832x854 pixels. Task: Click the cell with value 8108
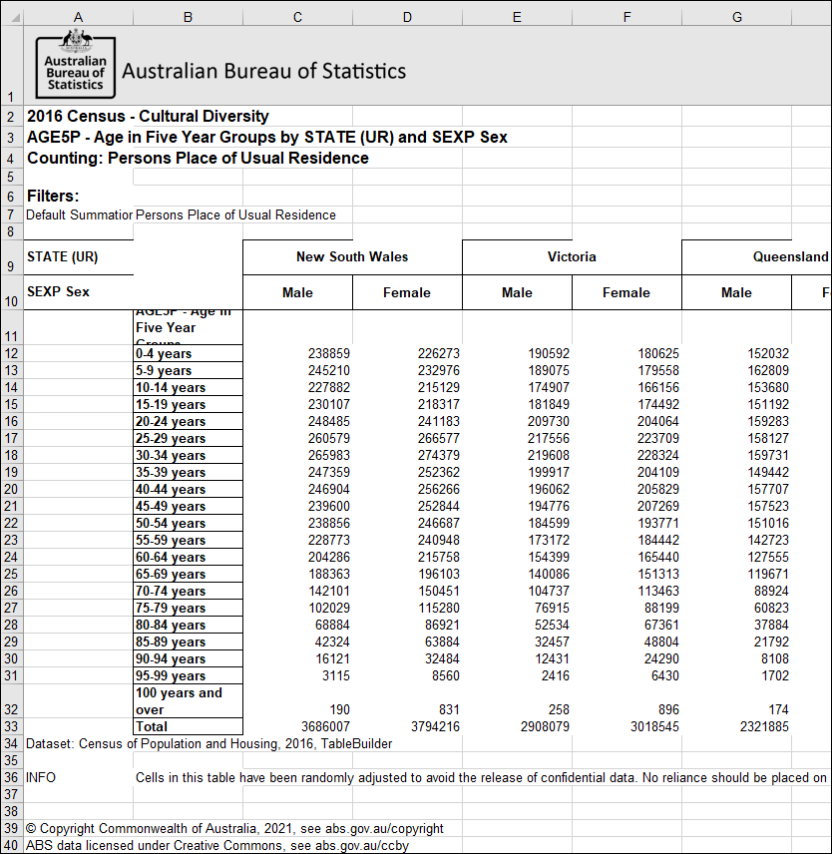(x=737, y=658)
